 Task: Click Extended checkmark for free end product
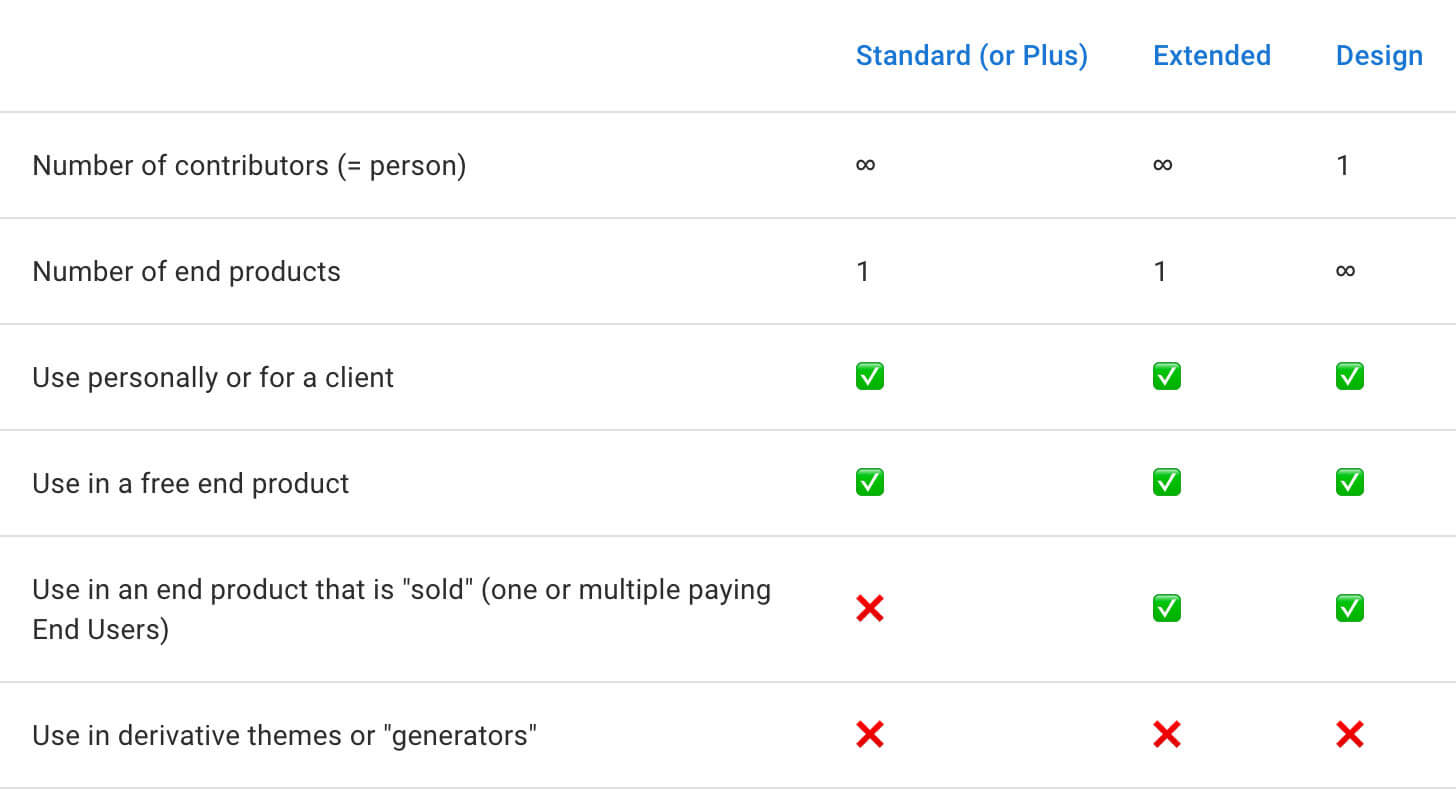point(1167,483)
